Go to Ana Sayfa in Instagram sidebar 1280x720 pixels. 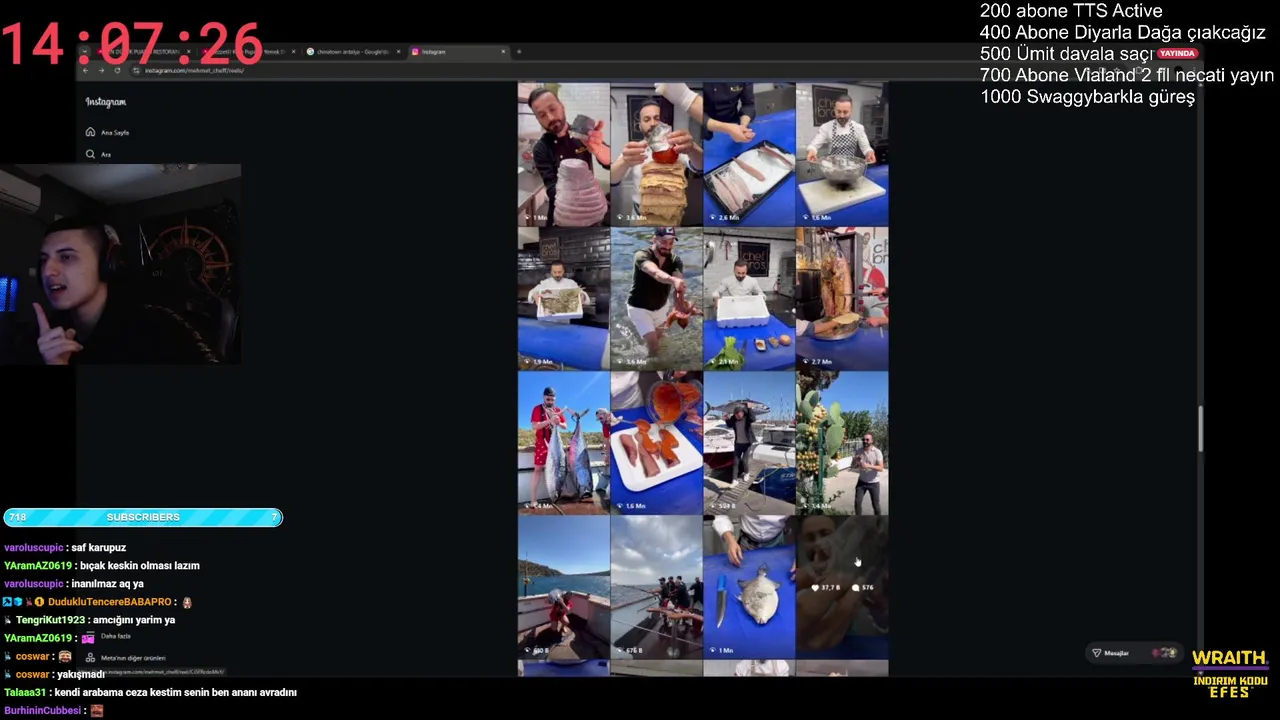[108, 132]
